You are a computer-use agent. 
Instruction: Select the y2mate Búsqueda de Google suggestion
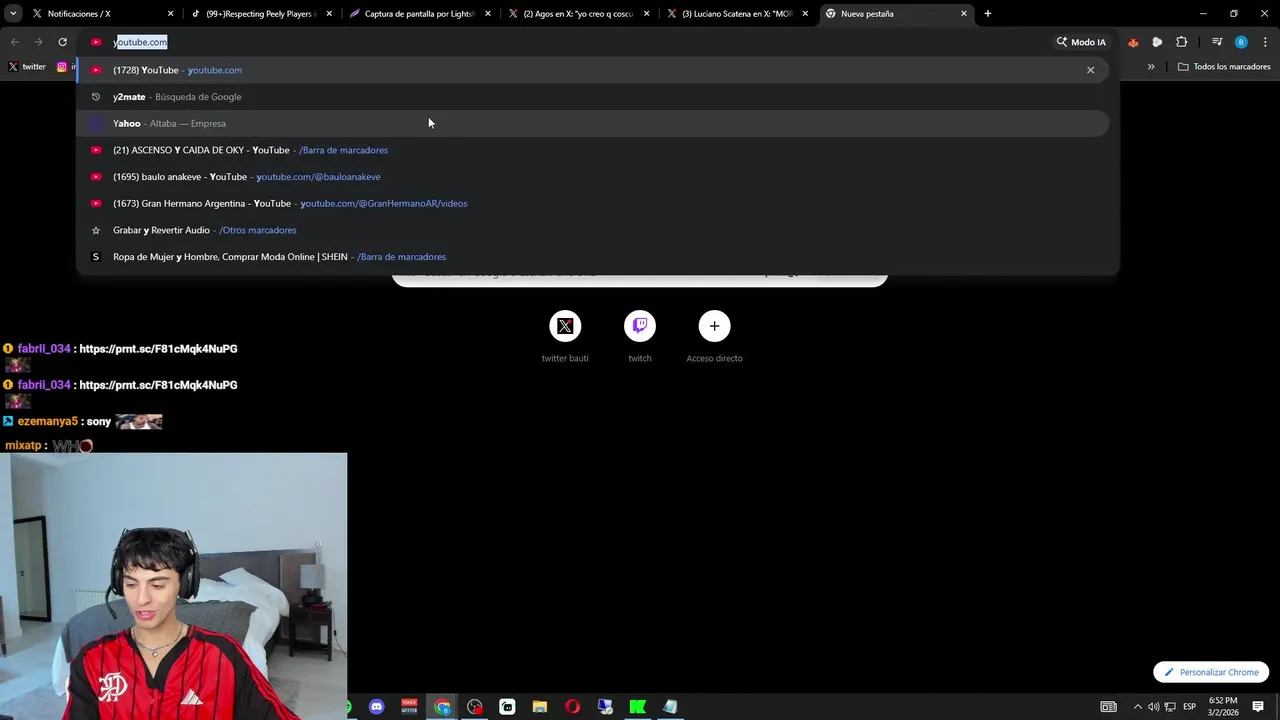pos(594,97)
